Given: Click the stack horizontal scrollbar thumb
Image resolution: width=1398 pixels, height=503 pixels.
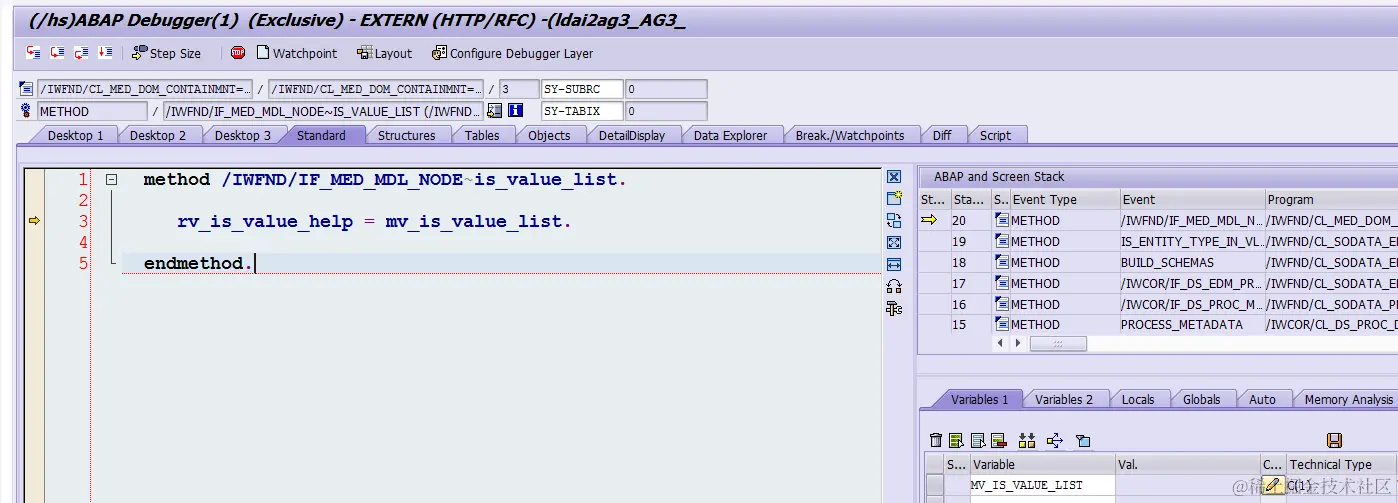Looking at the screenshot, I should pos(1058,343).
